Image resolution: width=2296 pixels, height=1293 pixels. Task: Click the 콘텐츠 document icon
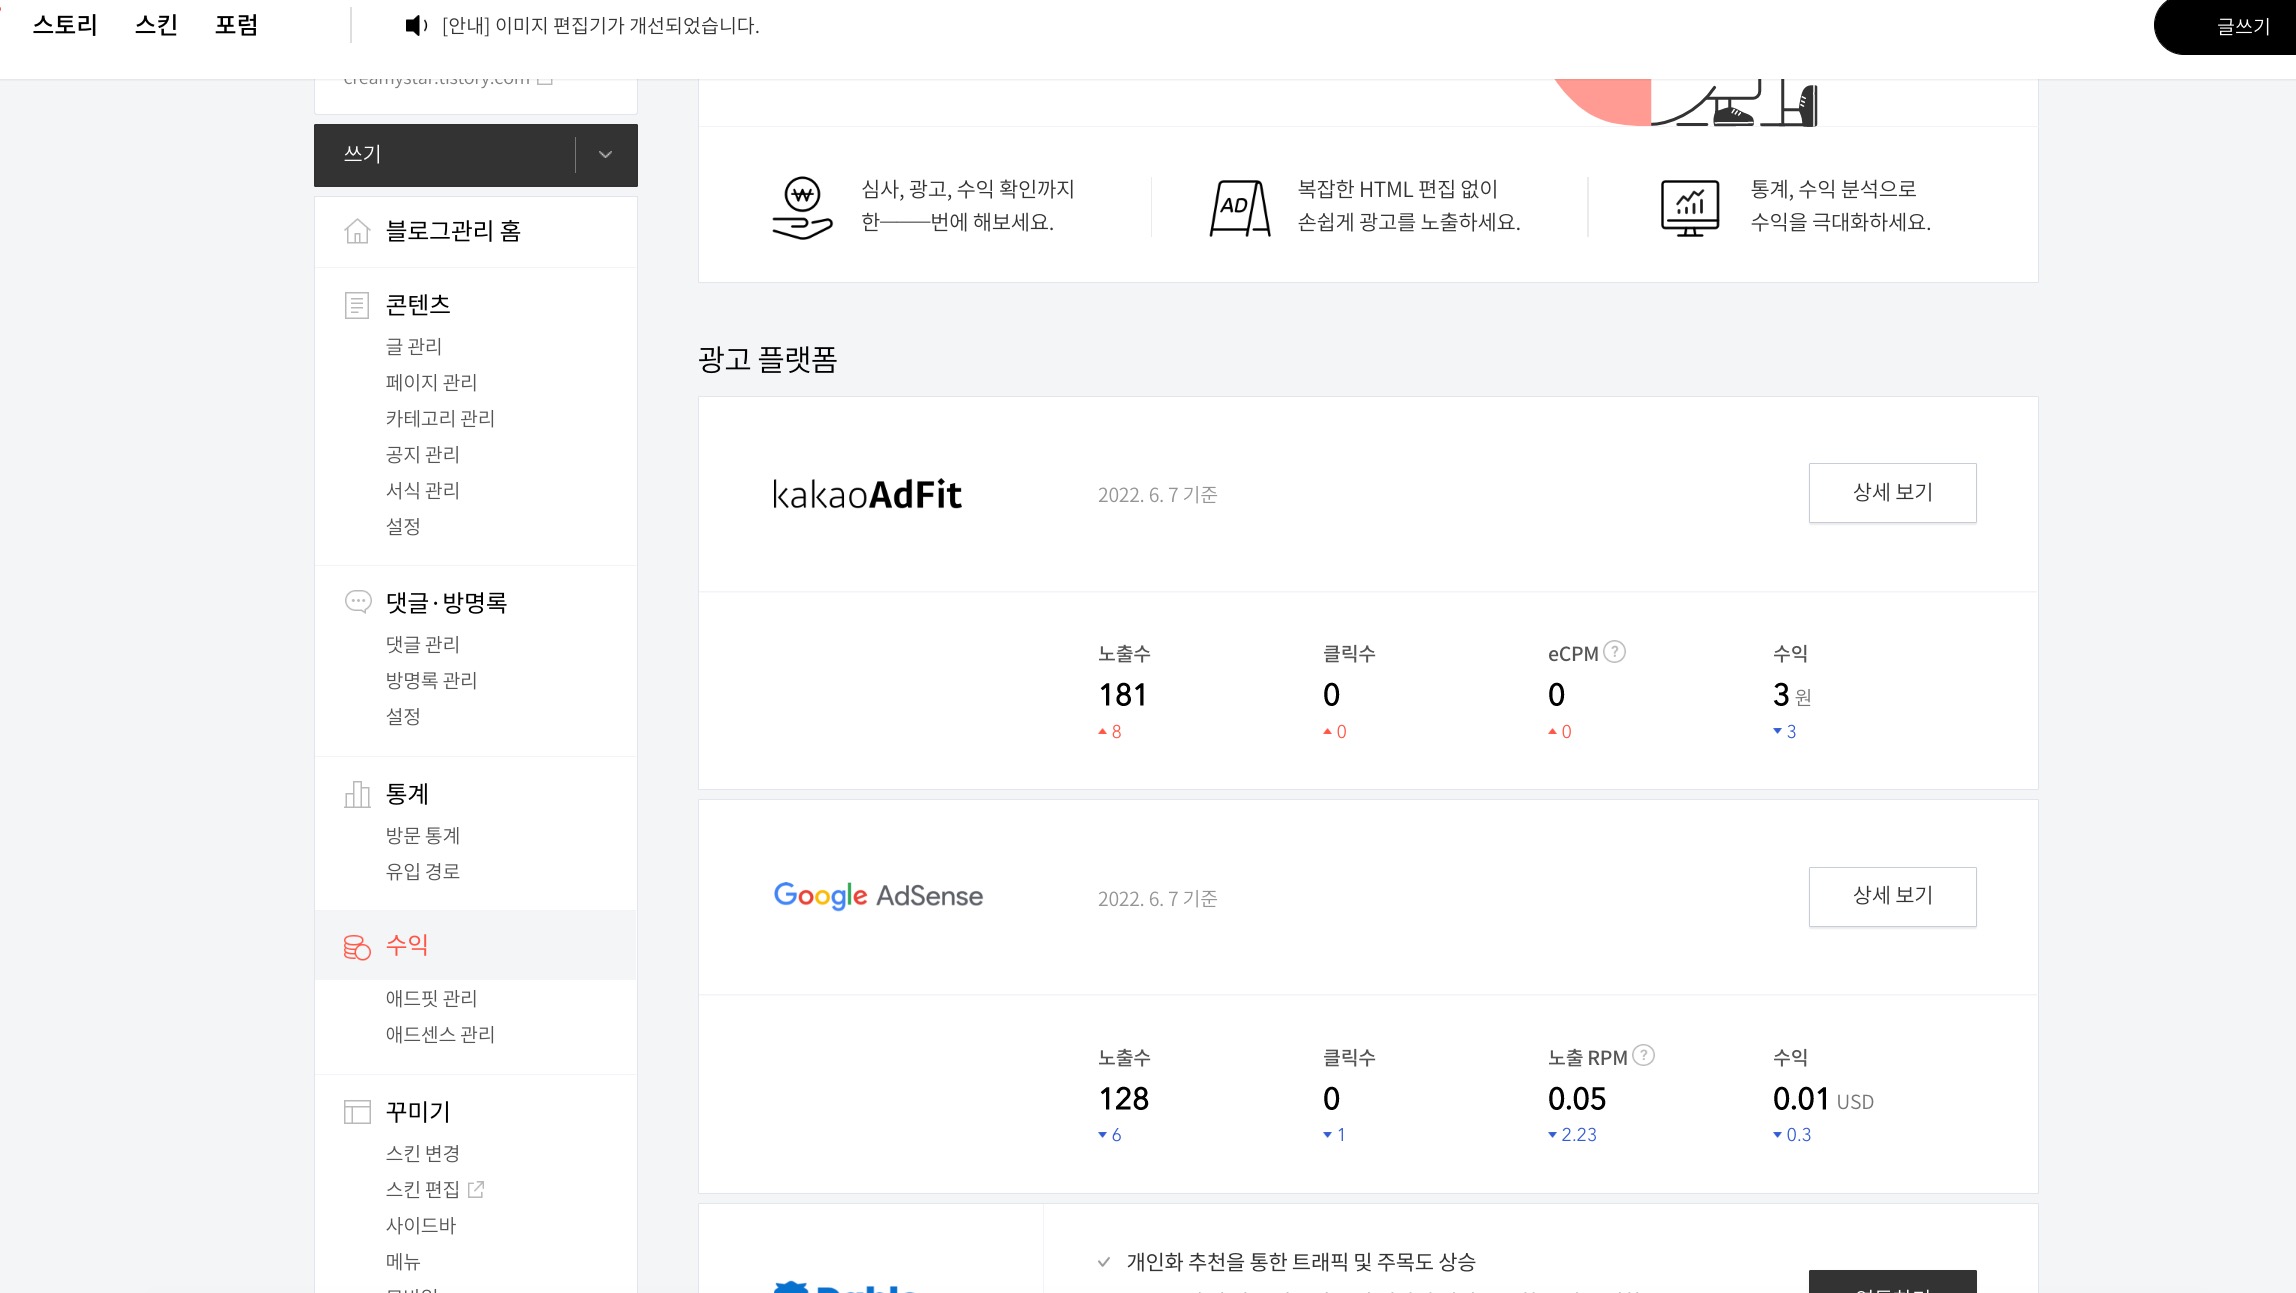pyautogui.click(x=357, y=305)
